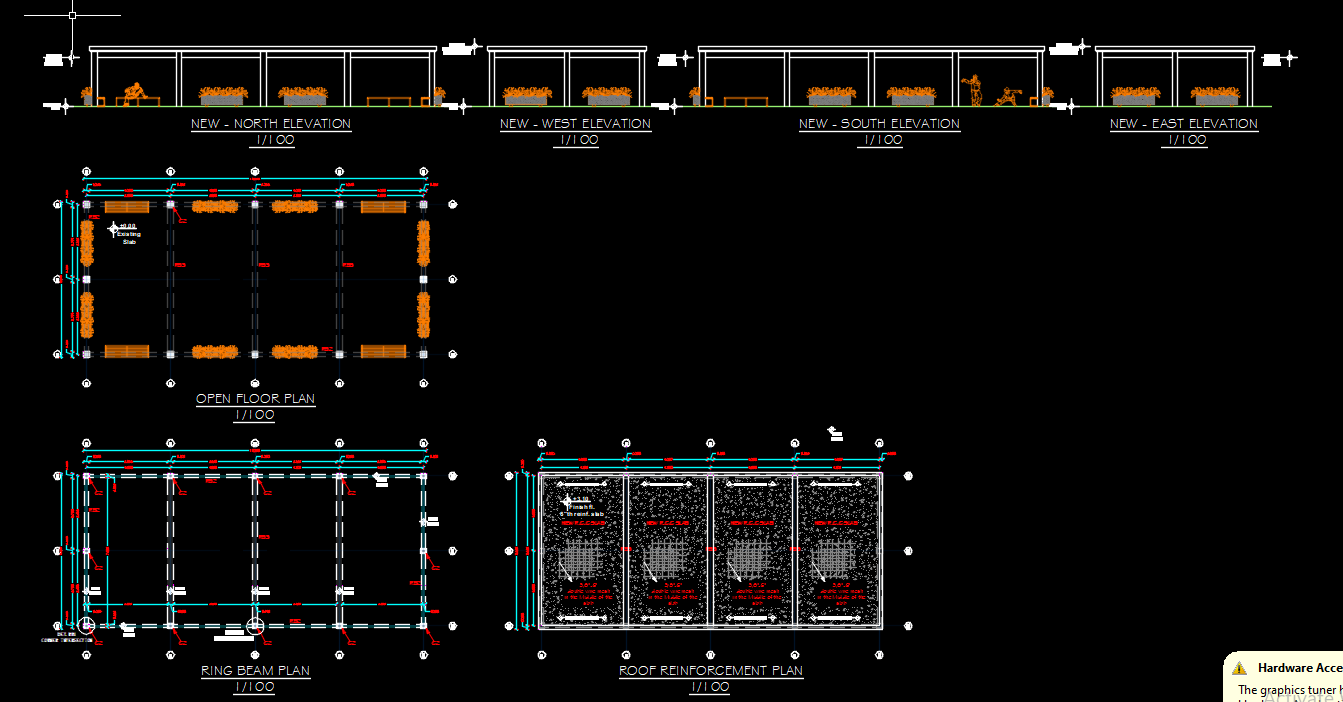Open the Hardware Acceleration notification title
The image size is (1343, 702).
pos(1299,668)
